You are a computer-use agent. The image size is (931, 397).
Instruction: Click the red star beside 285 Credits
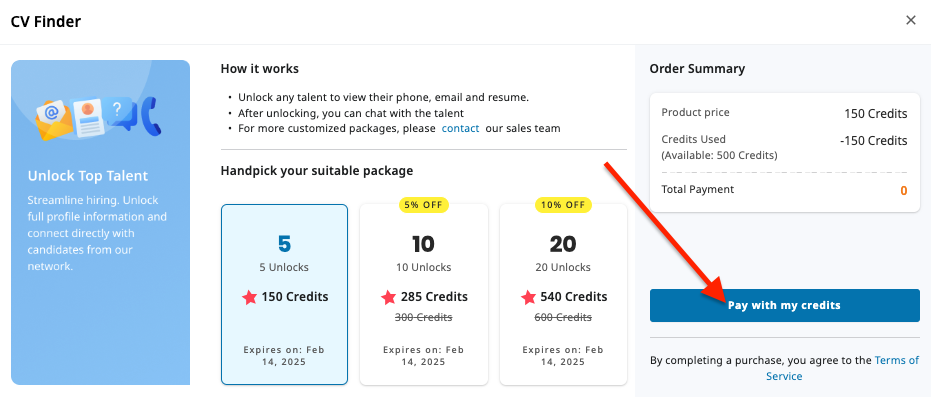(x=388, y=297)
